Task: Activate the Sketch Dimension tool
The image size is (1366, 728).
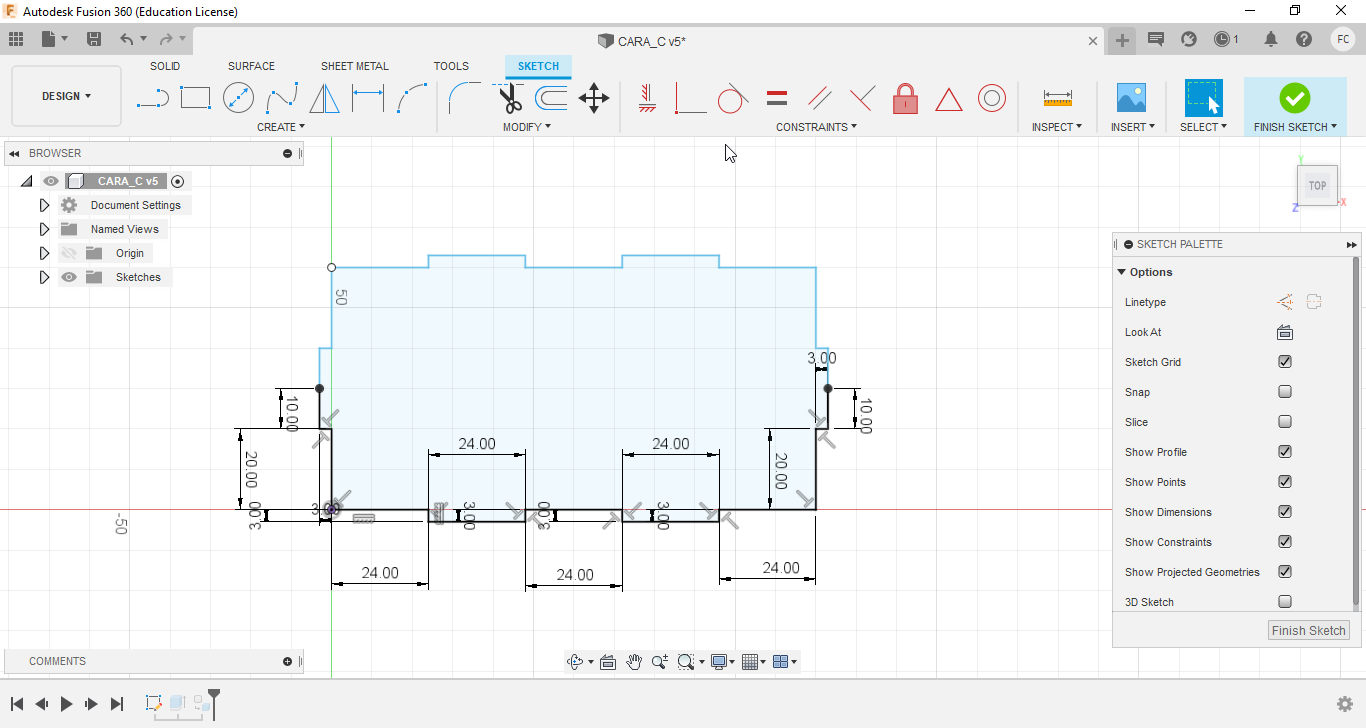Action: [x=368, y=98]
